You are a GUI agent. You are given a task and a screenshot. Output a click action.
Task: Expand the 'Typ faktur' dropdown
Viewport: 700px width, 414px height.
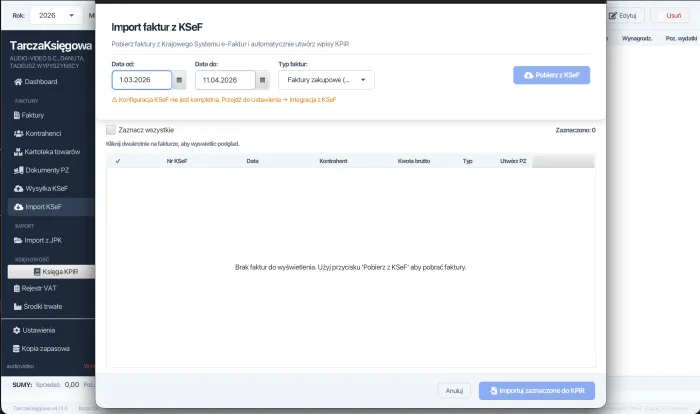(326, 80)
